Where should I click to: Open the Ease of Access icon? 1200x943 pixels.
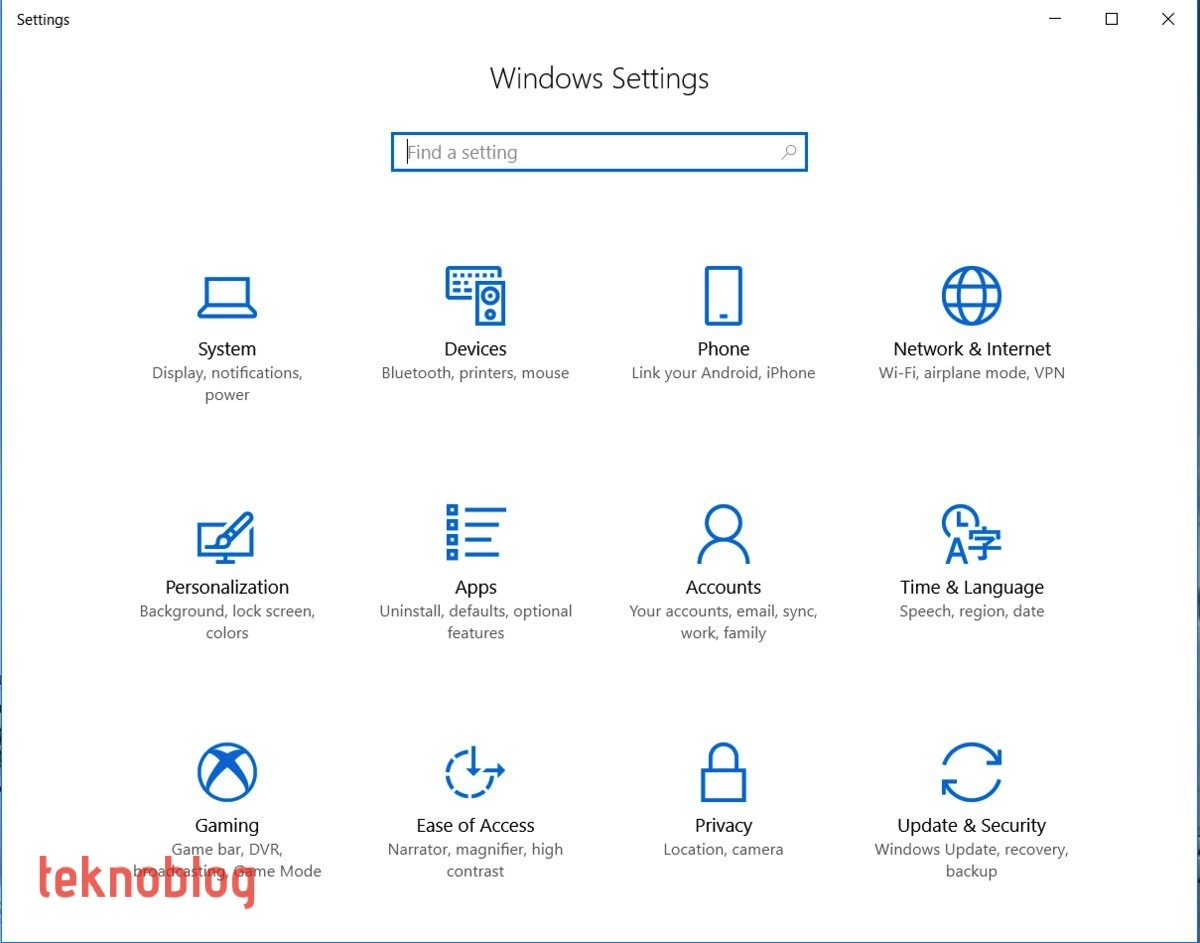475,772
